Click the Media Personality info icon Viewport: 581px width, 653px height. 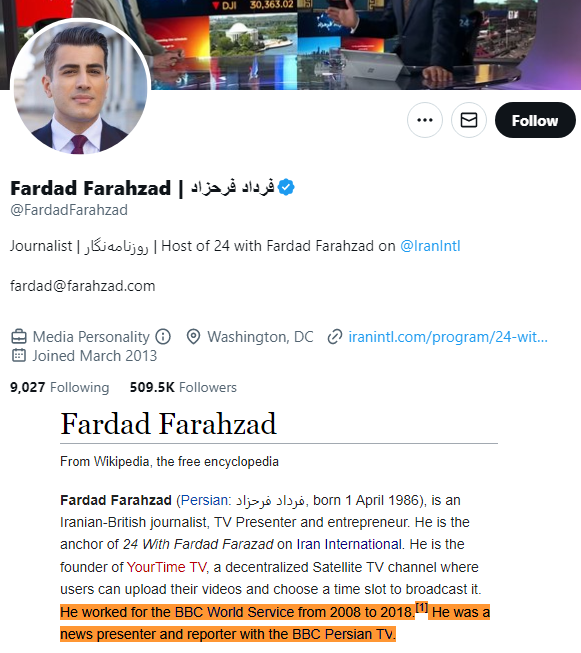pos(163,336)
